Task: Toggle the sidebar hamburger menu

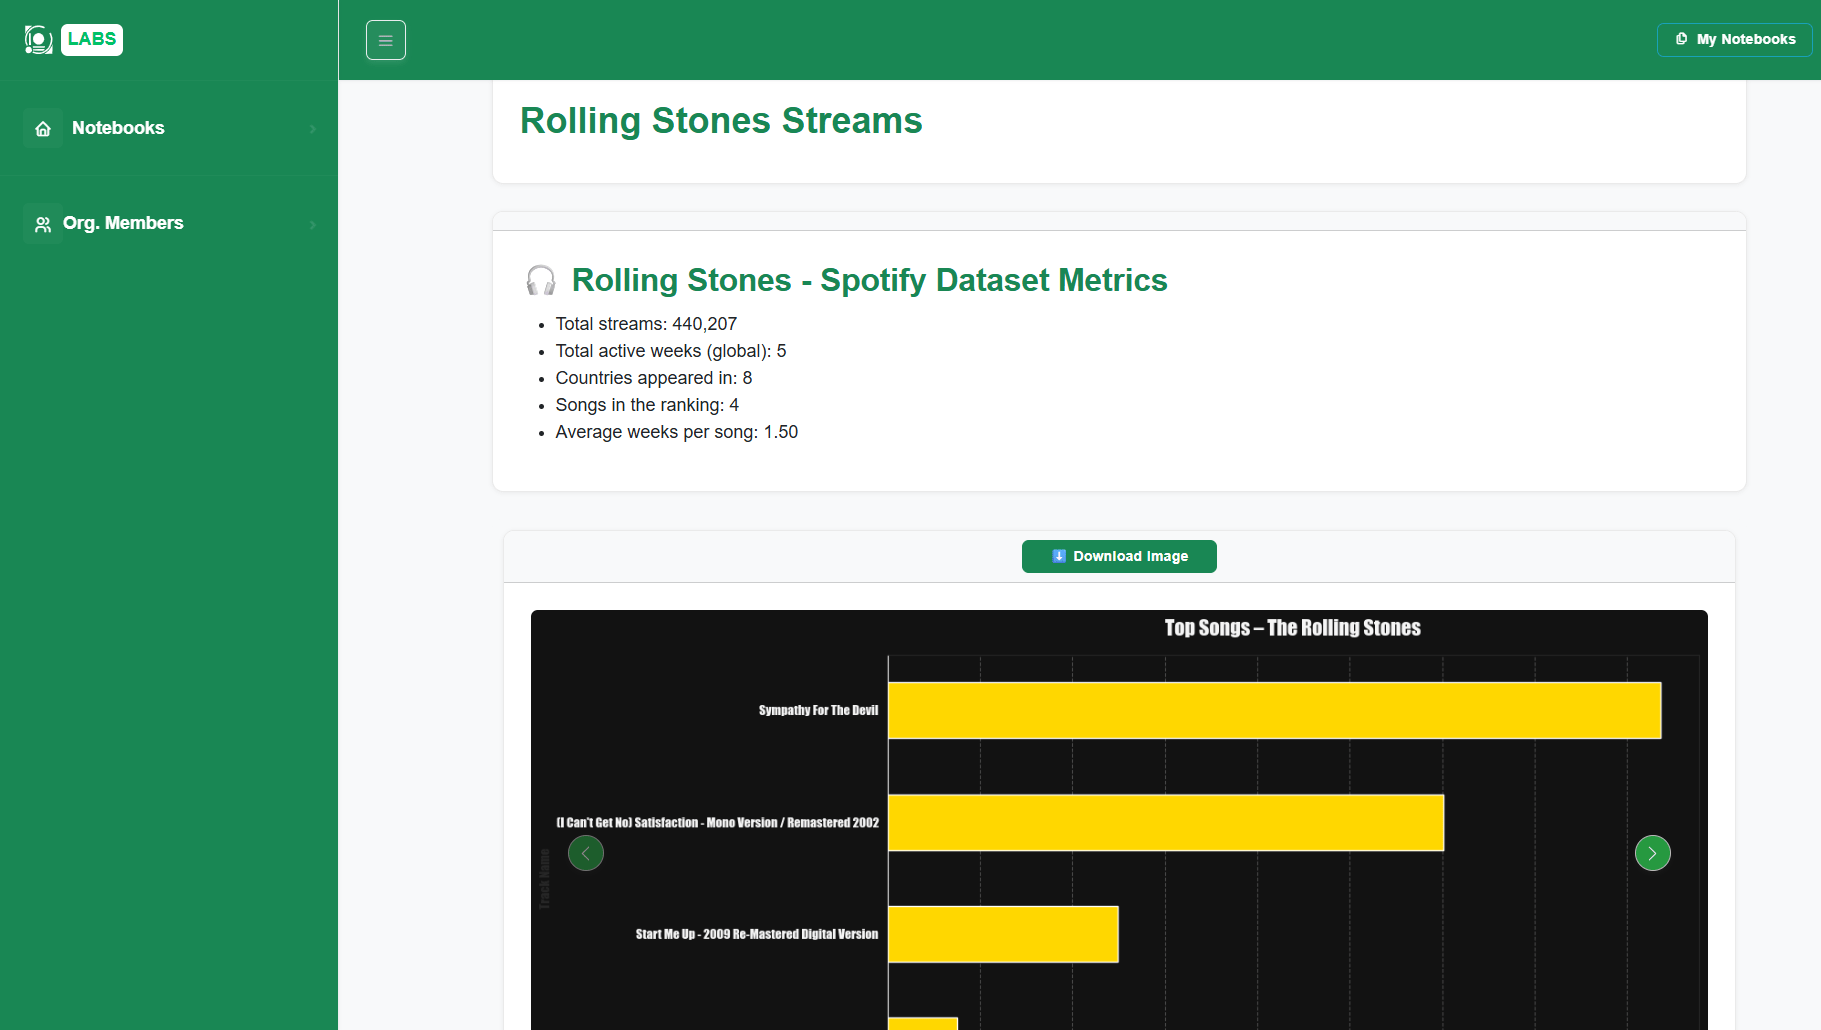Action: 386,40
